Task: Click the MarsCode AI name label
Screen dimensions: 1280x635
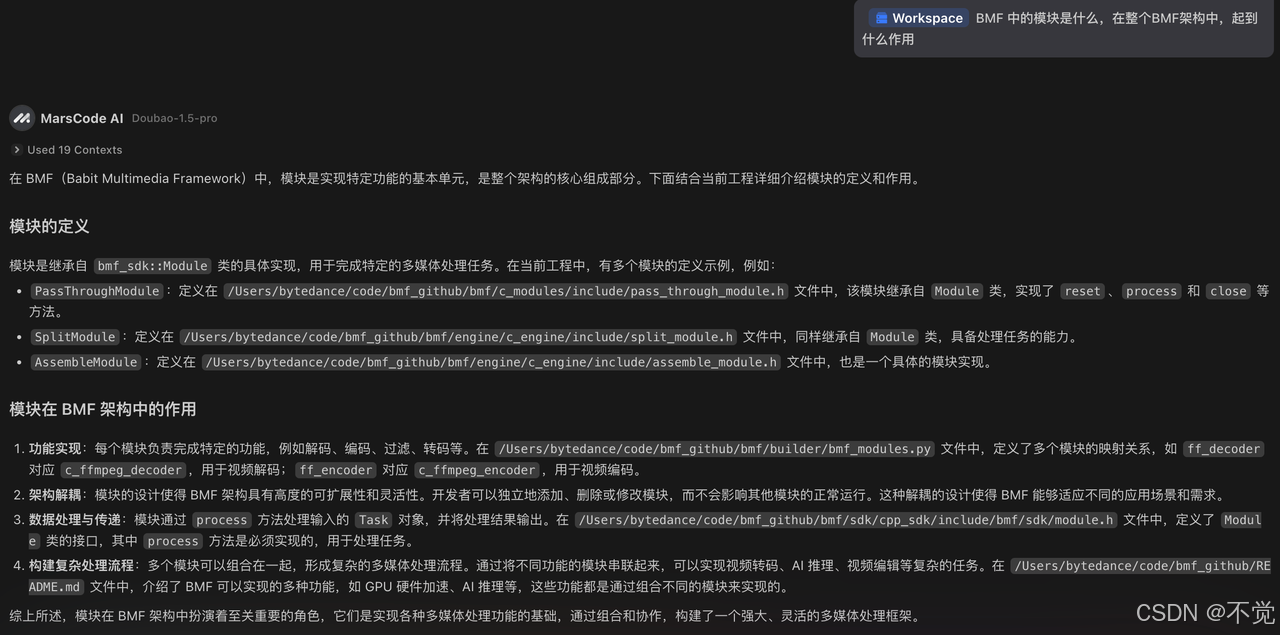Action: coord(82,118)
